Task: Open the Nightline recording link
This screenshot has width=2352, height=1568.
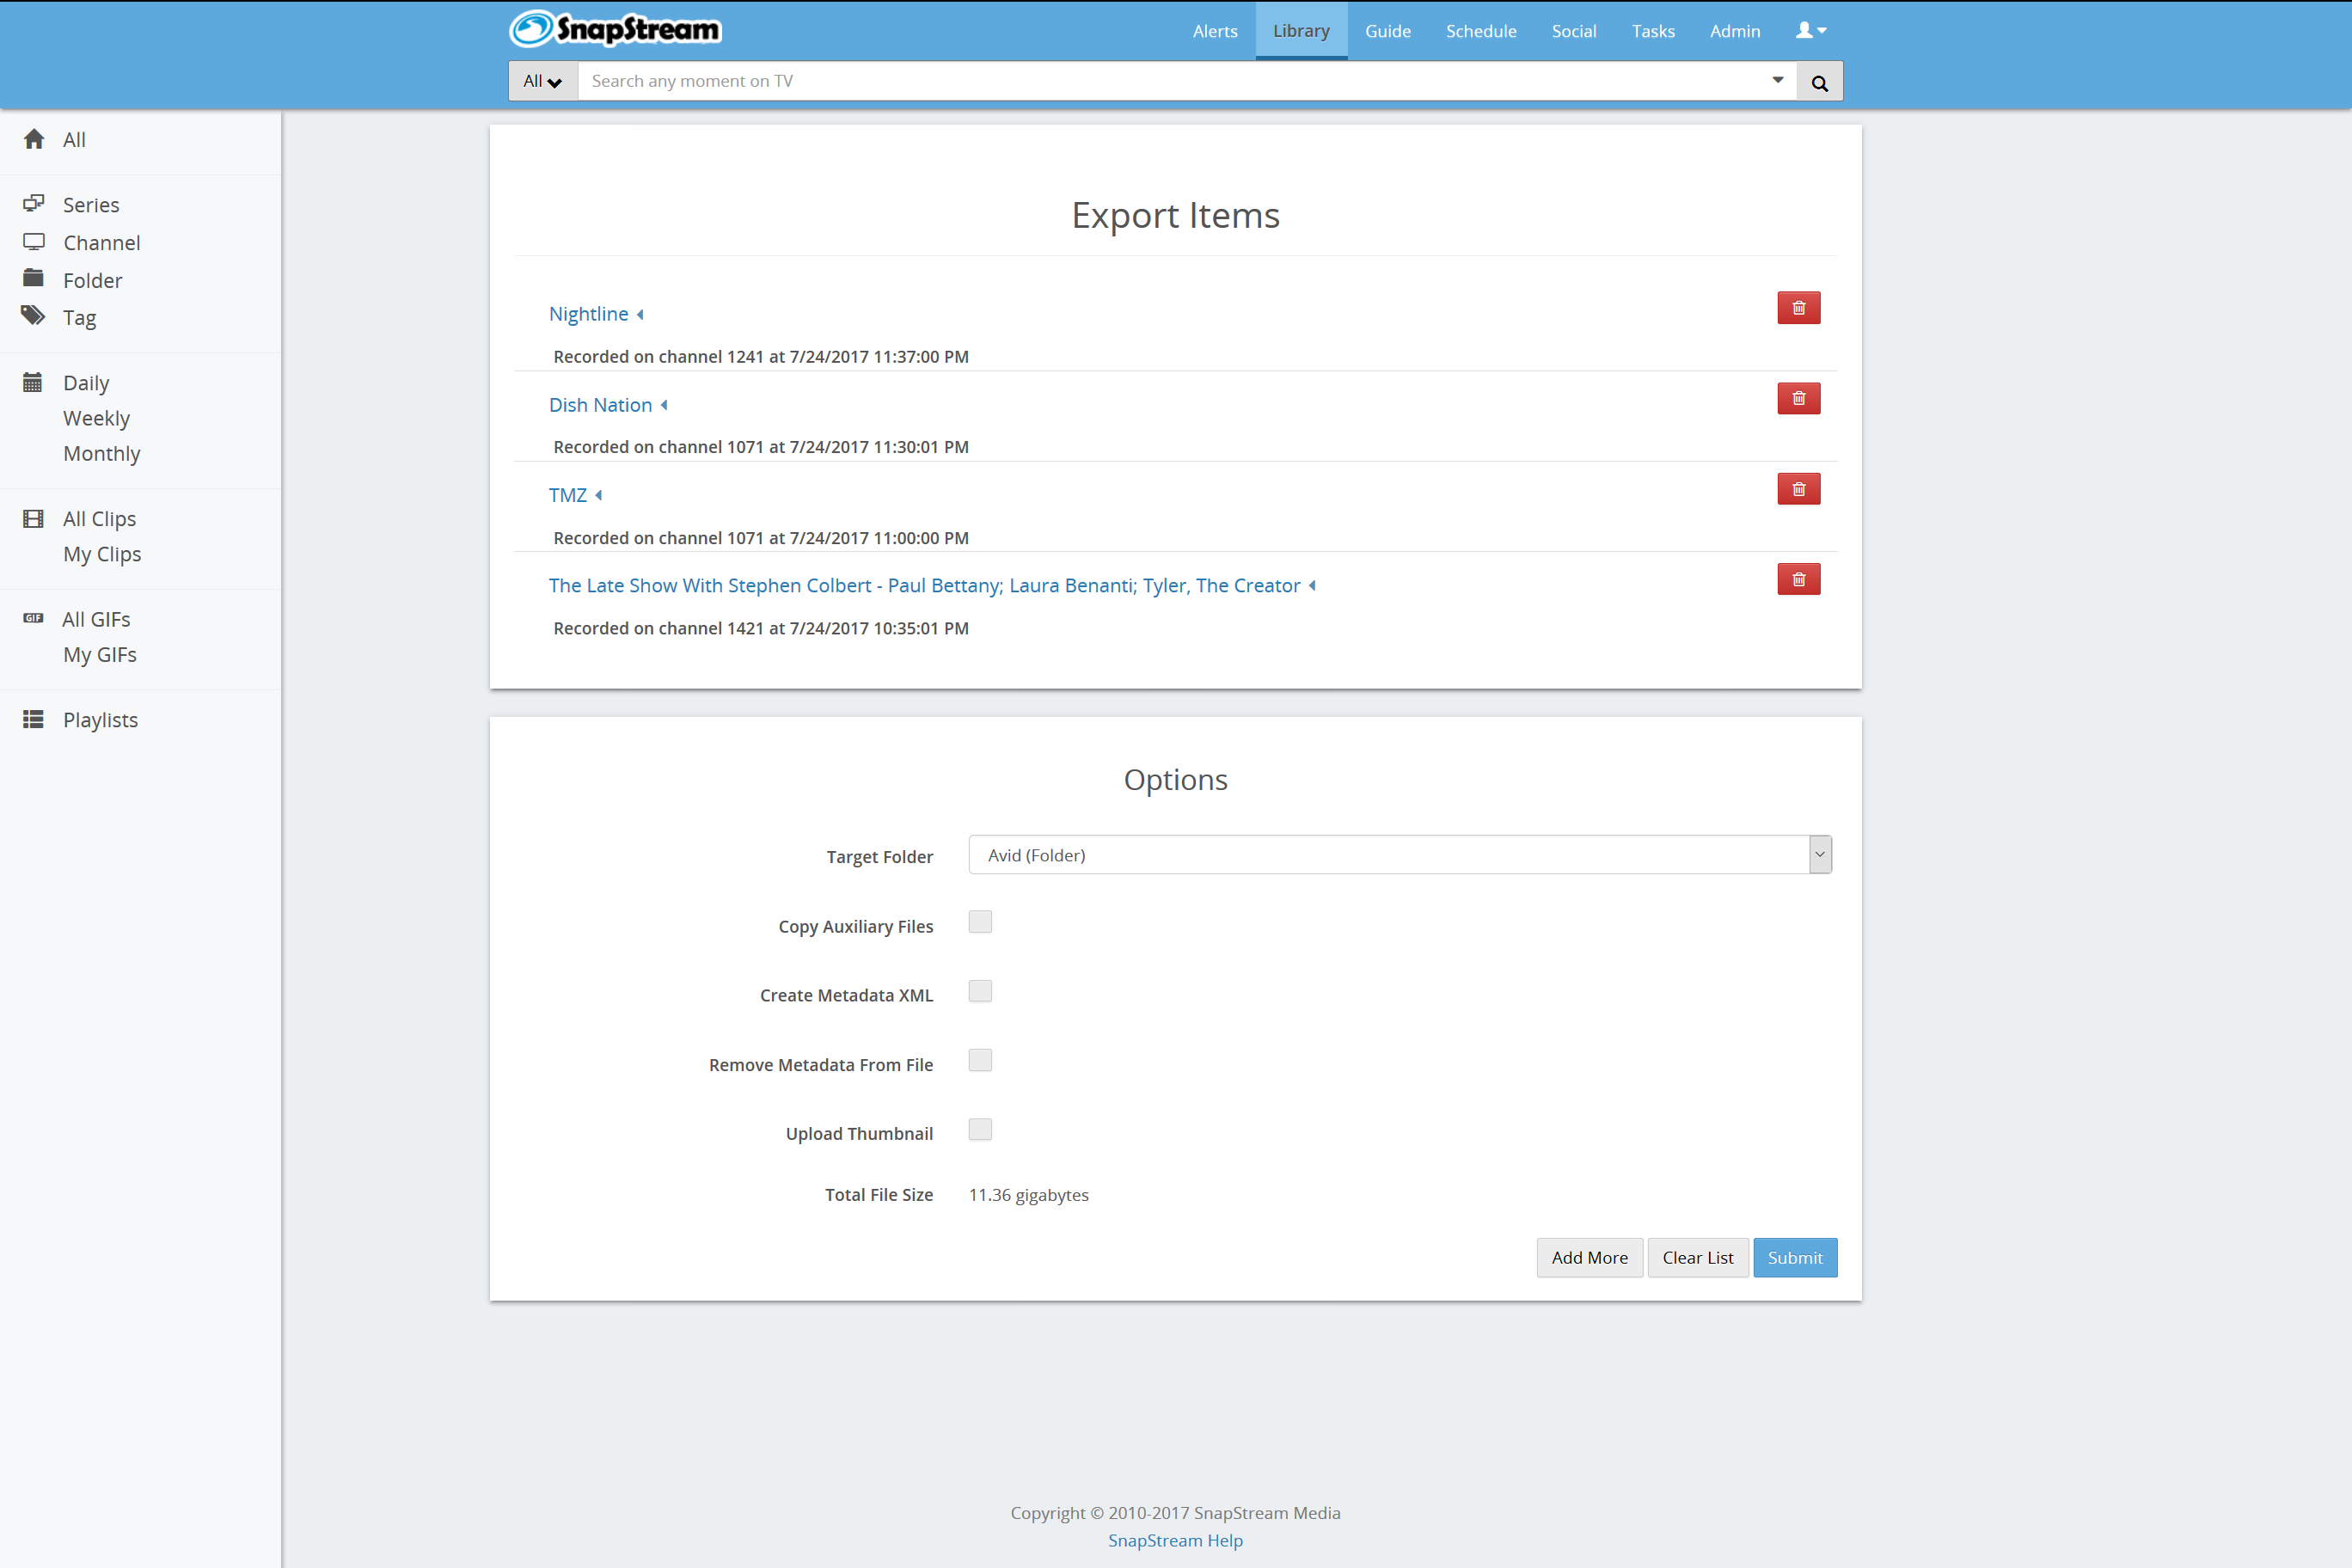Action: (589, 314)
